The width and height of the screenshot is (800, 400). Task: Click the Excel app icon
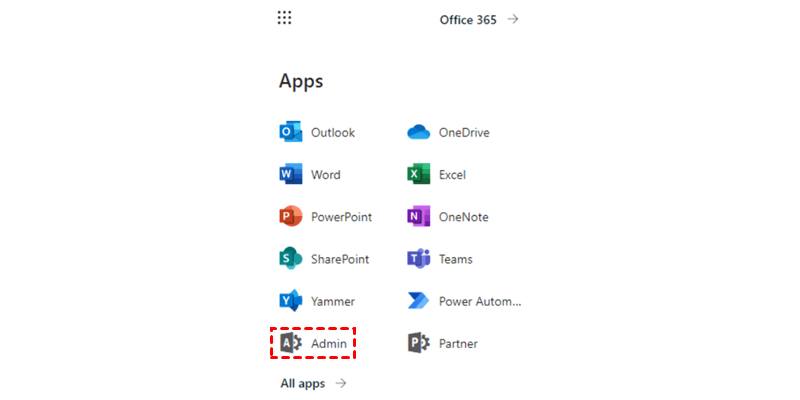419,174
